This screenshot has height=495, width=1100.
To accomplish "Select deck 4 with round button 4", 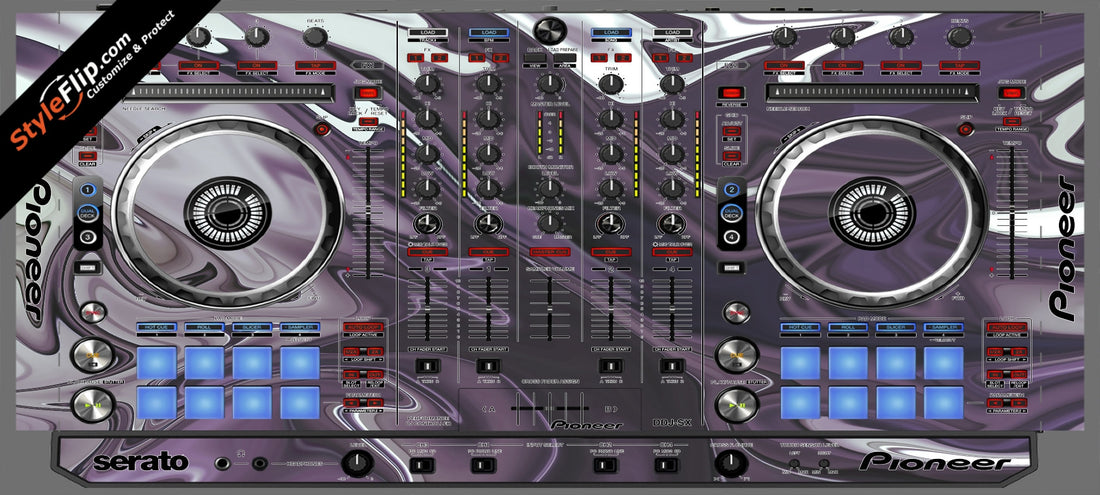I will pyautogui.click(x=731, y=238).
